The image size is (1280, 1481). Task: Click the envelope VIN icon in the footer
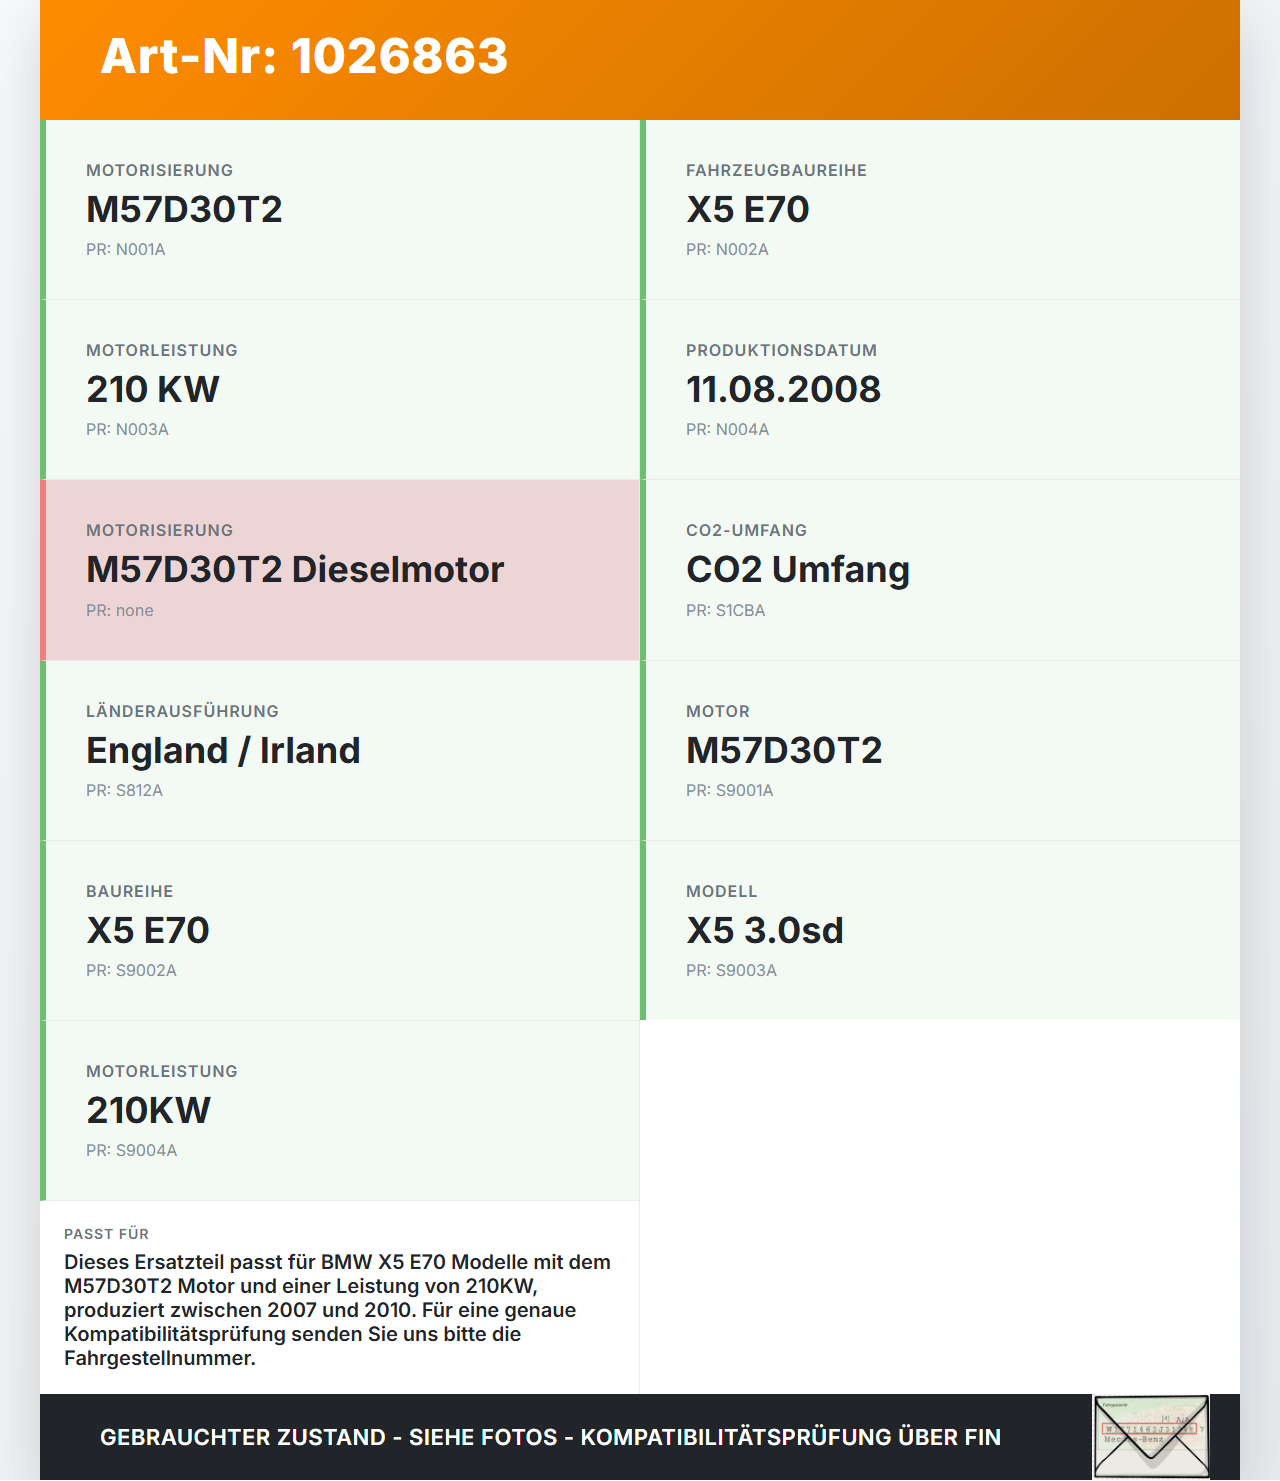tap(1151, 1437)
